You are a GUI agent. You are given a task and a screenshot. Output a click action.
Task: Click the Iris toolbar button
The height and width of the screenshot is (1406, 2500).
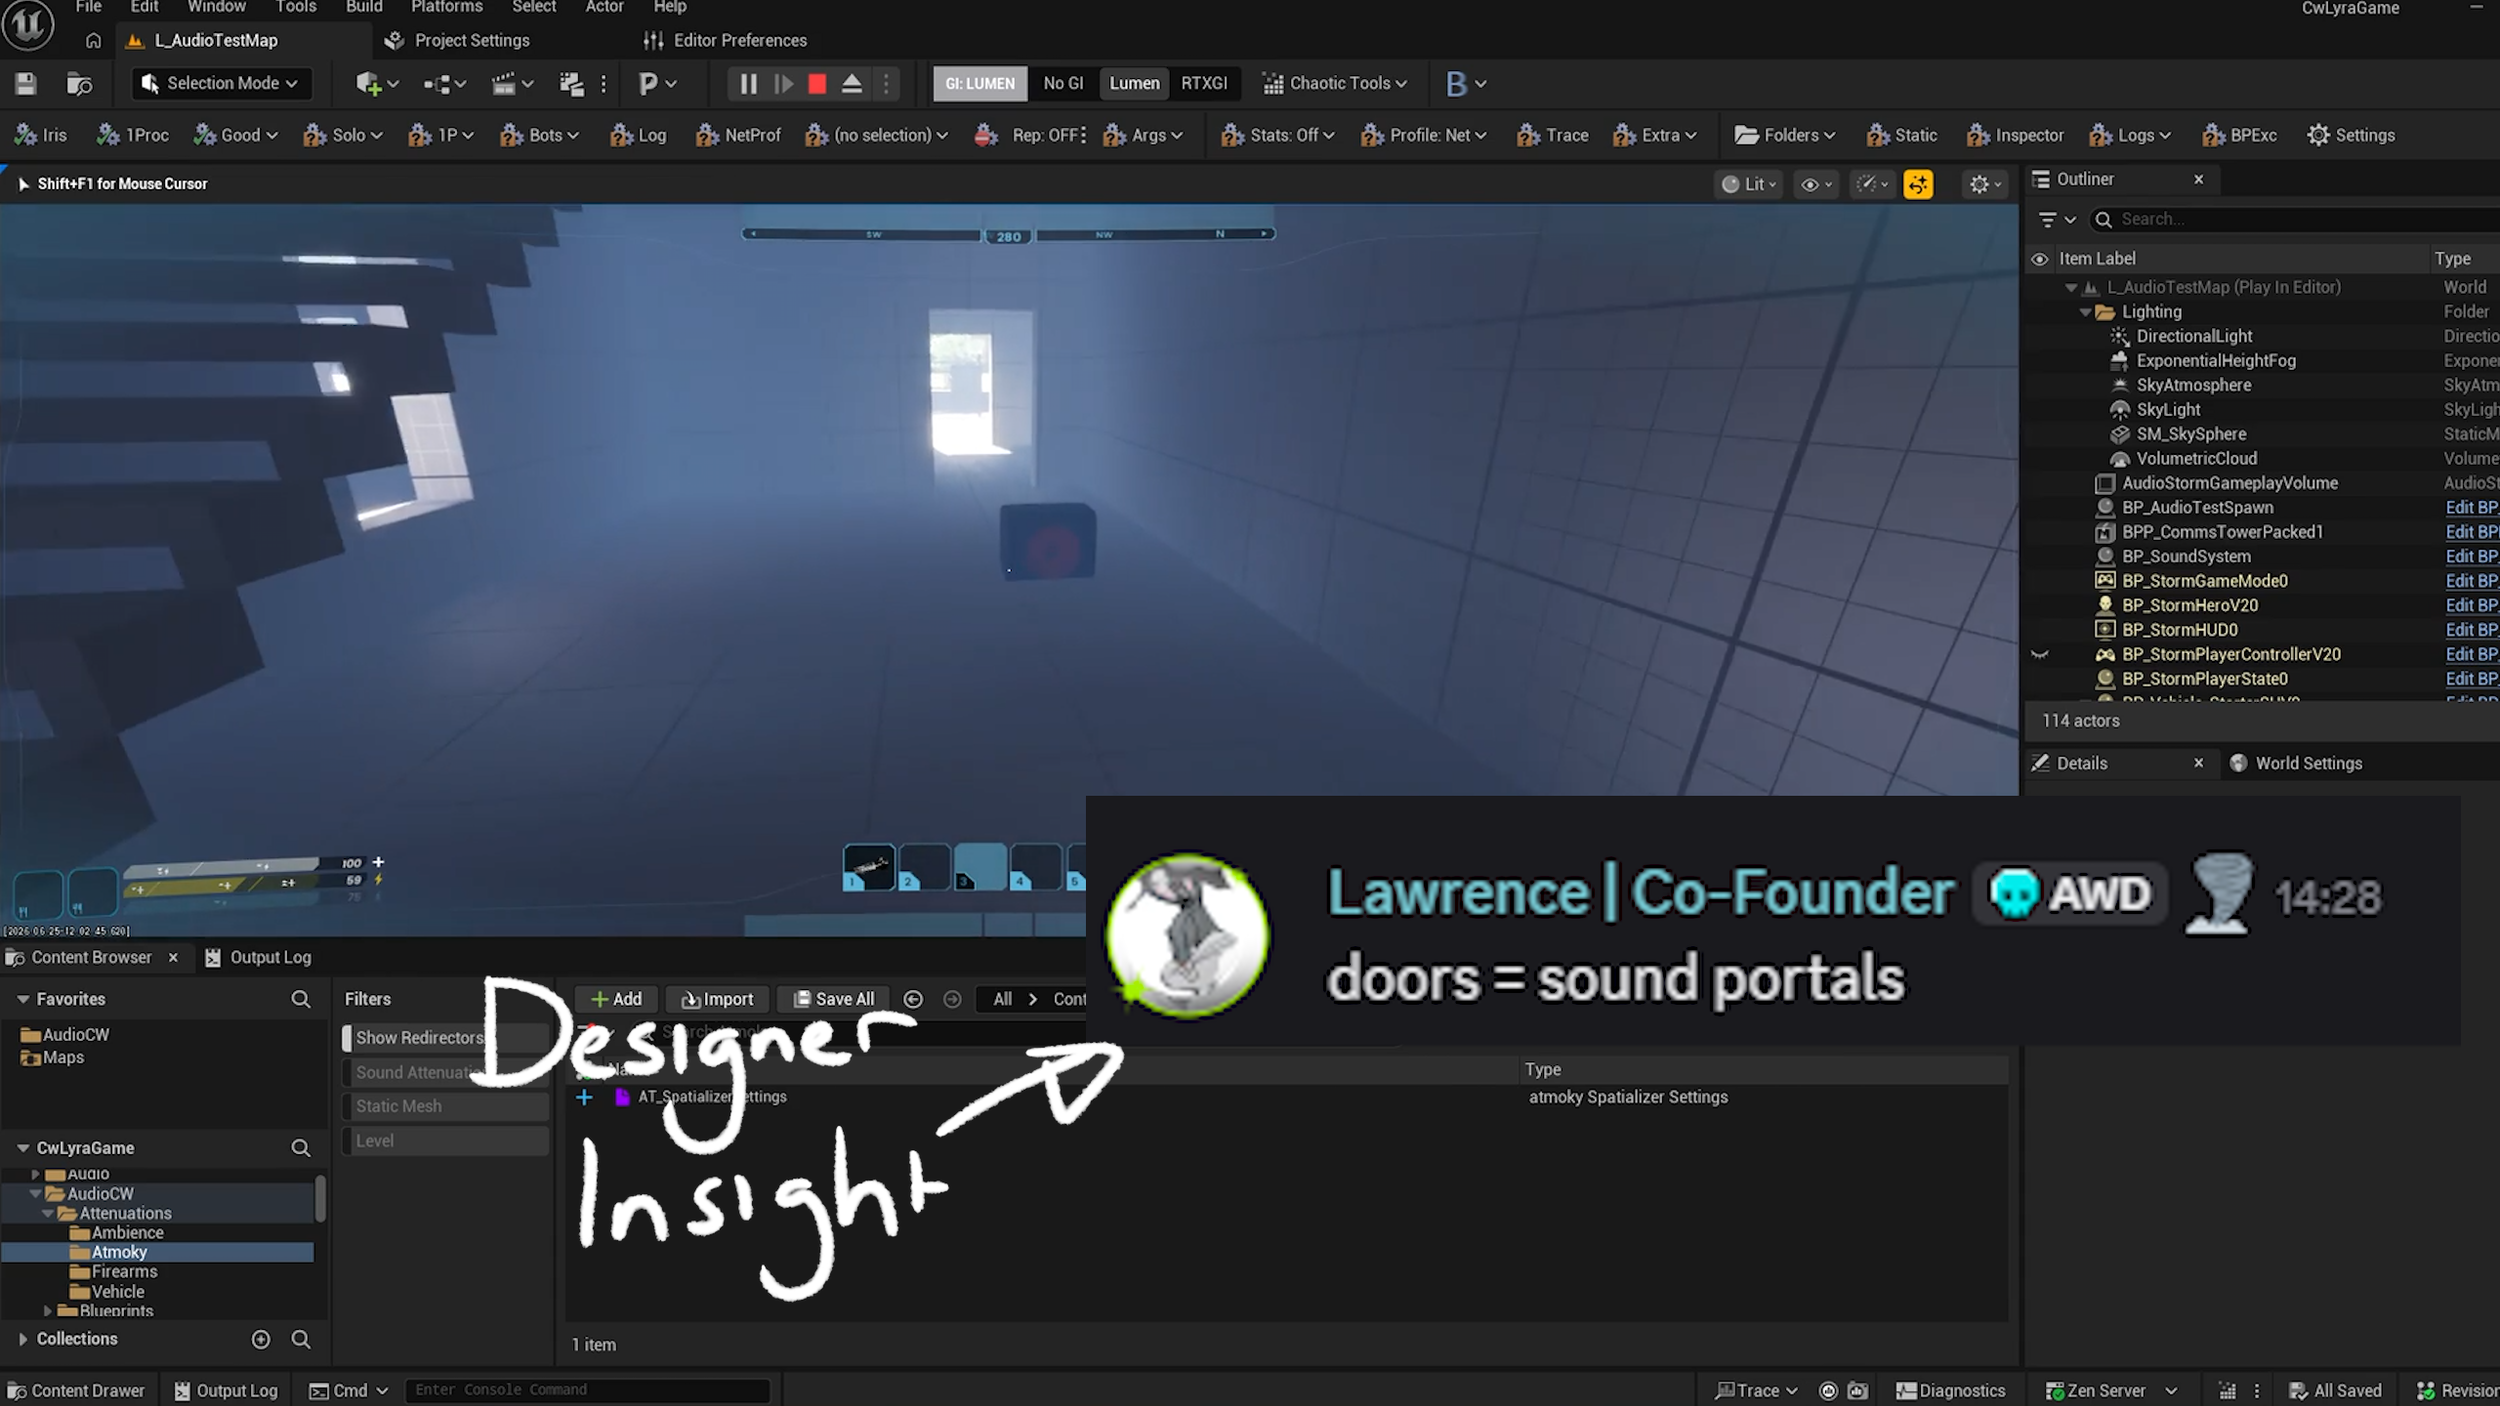pos(41,135)
